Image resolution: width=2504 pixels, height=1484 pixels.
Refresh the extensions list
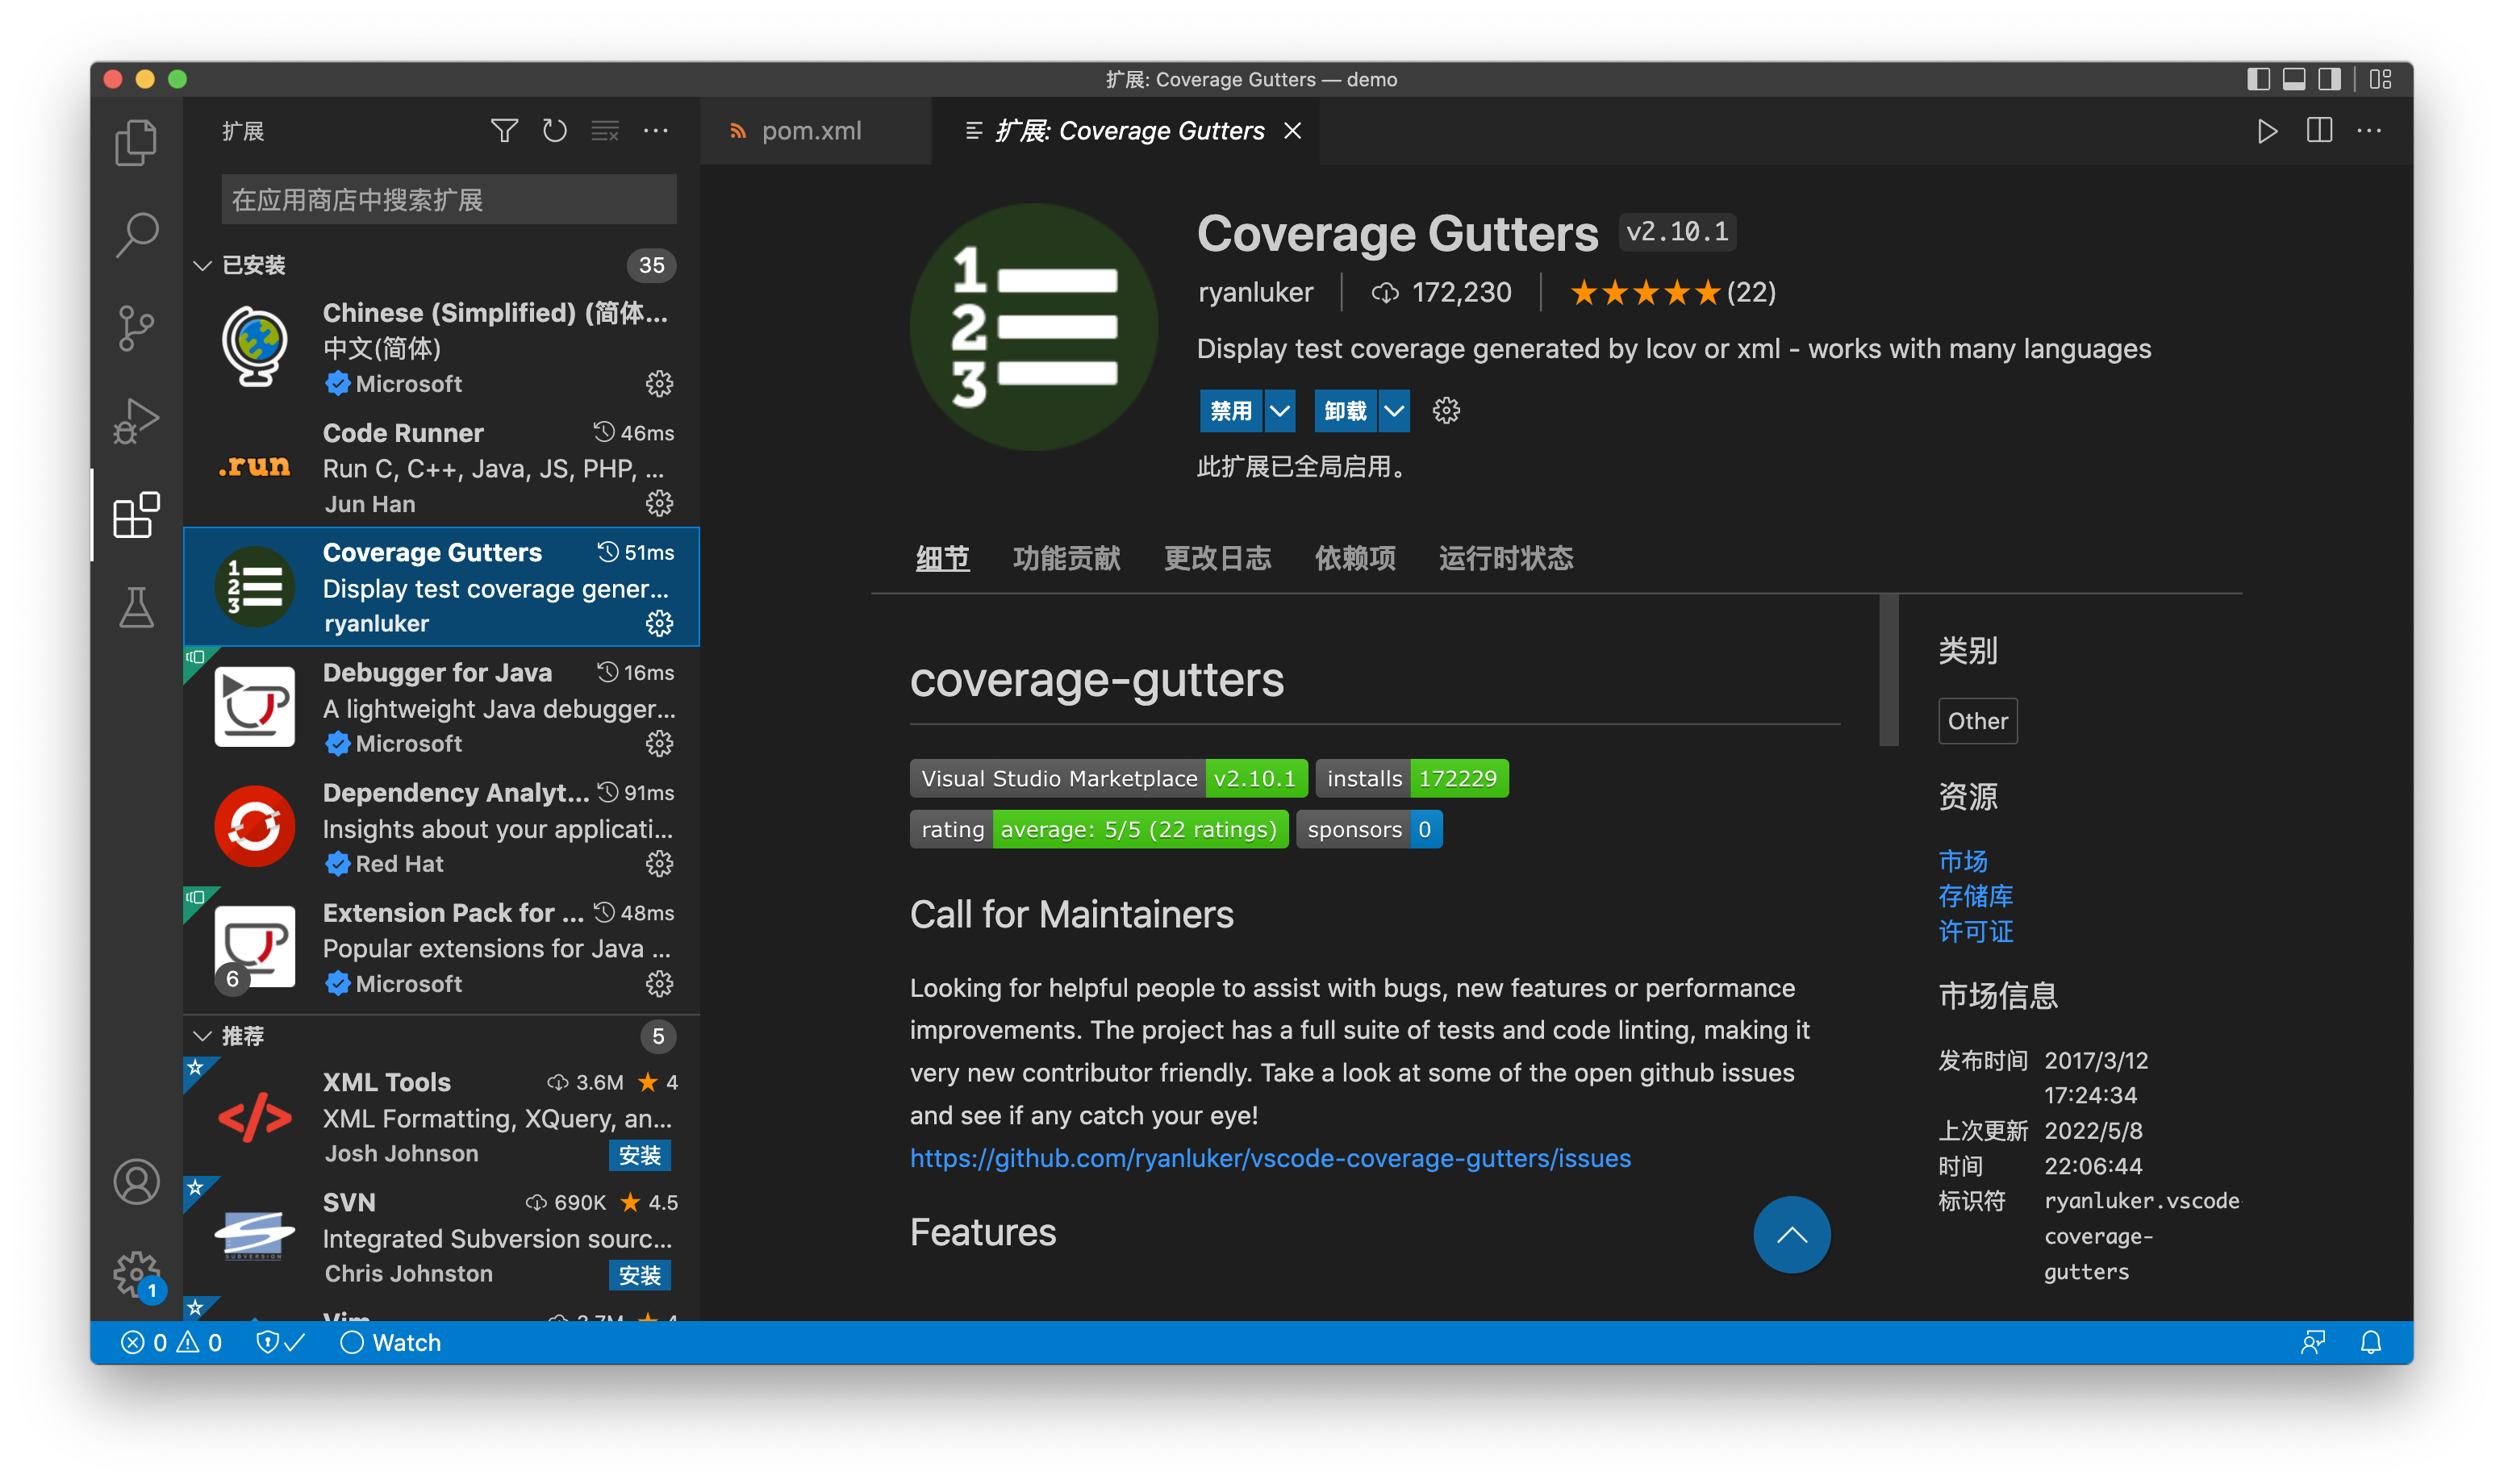tap(554, 131)
